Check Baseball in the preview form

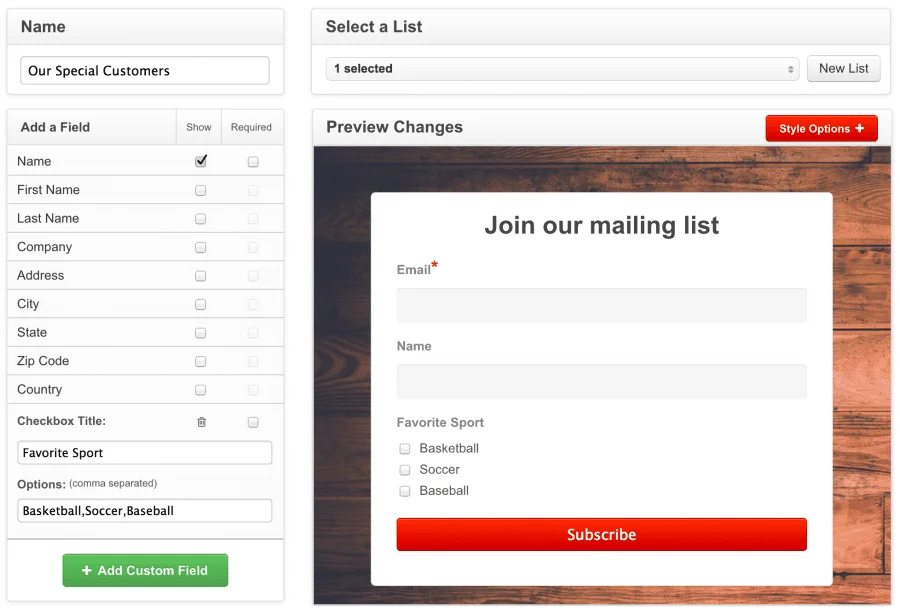(x=405, y=490)
